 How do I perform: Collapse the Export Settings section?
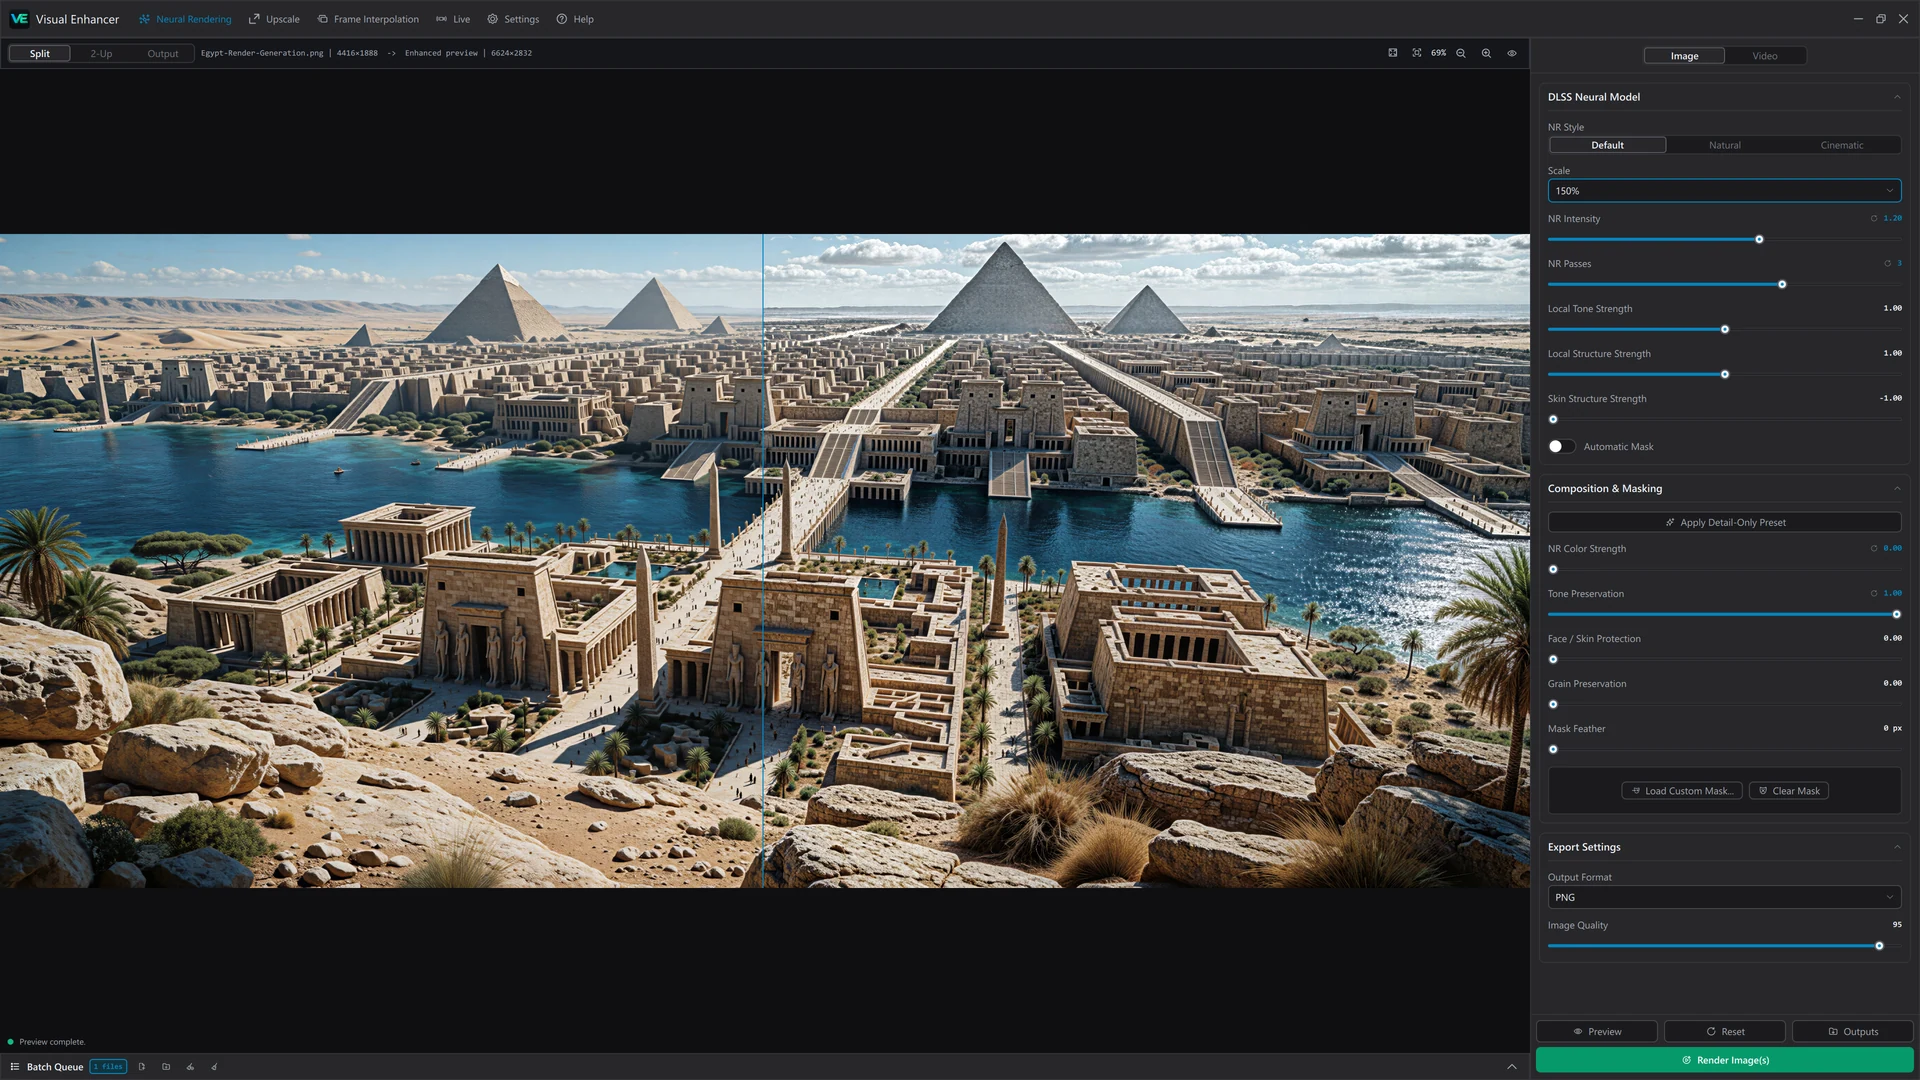click(1897, 847)
